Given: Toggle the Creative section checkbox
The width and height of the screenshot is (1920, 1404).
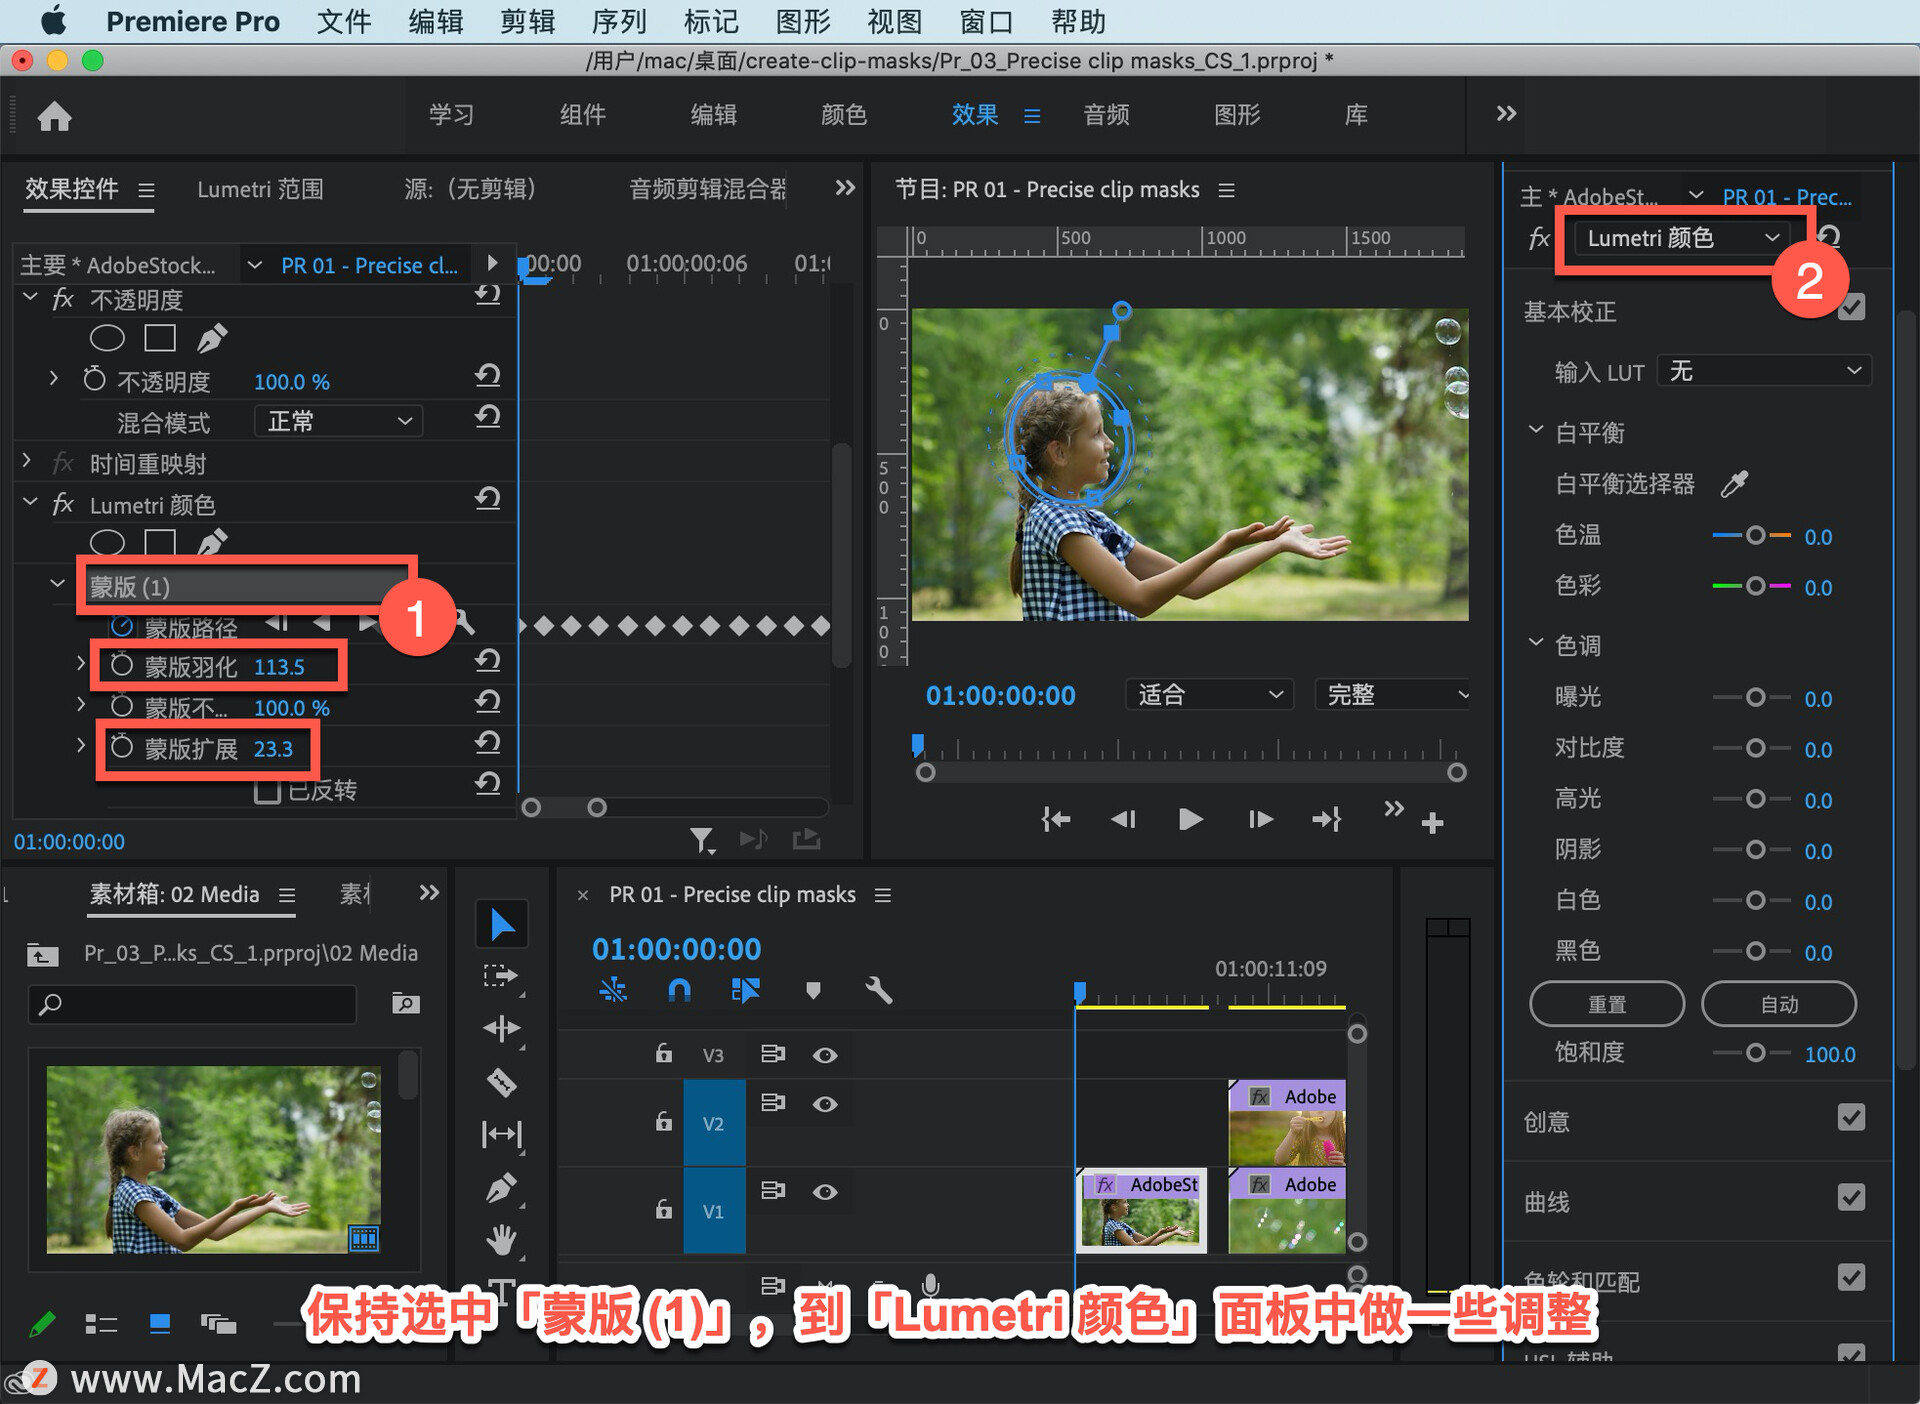Looking at the screenshot, I should 1851,1117.
